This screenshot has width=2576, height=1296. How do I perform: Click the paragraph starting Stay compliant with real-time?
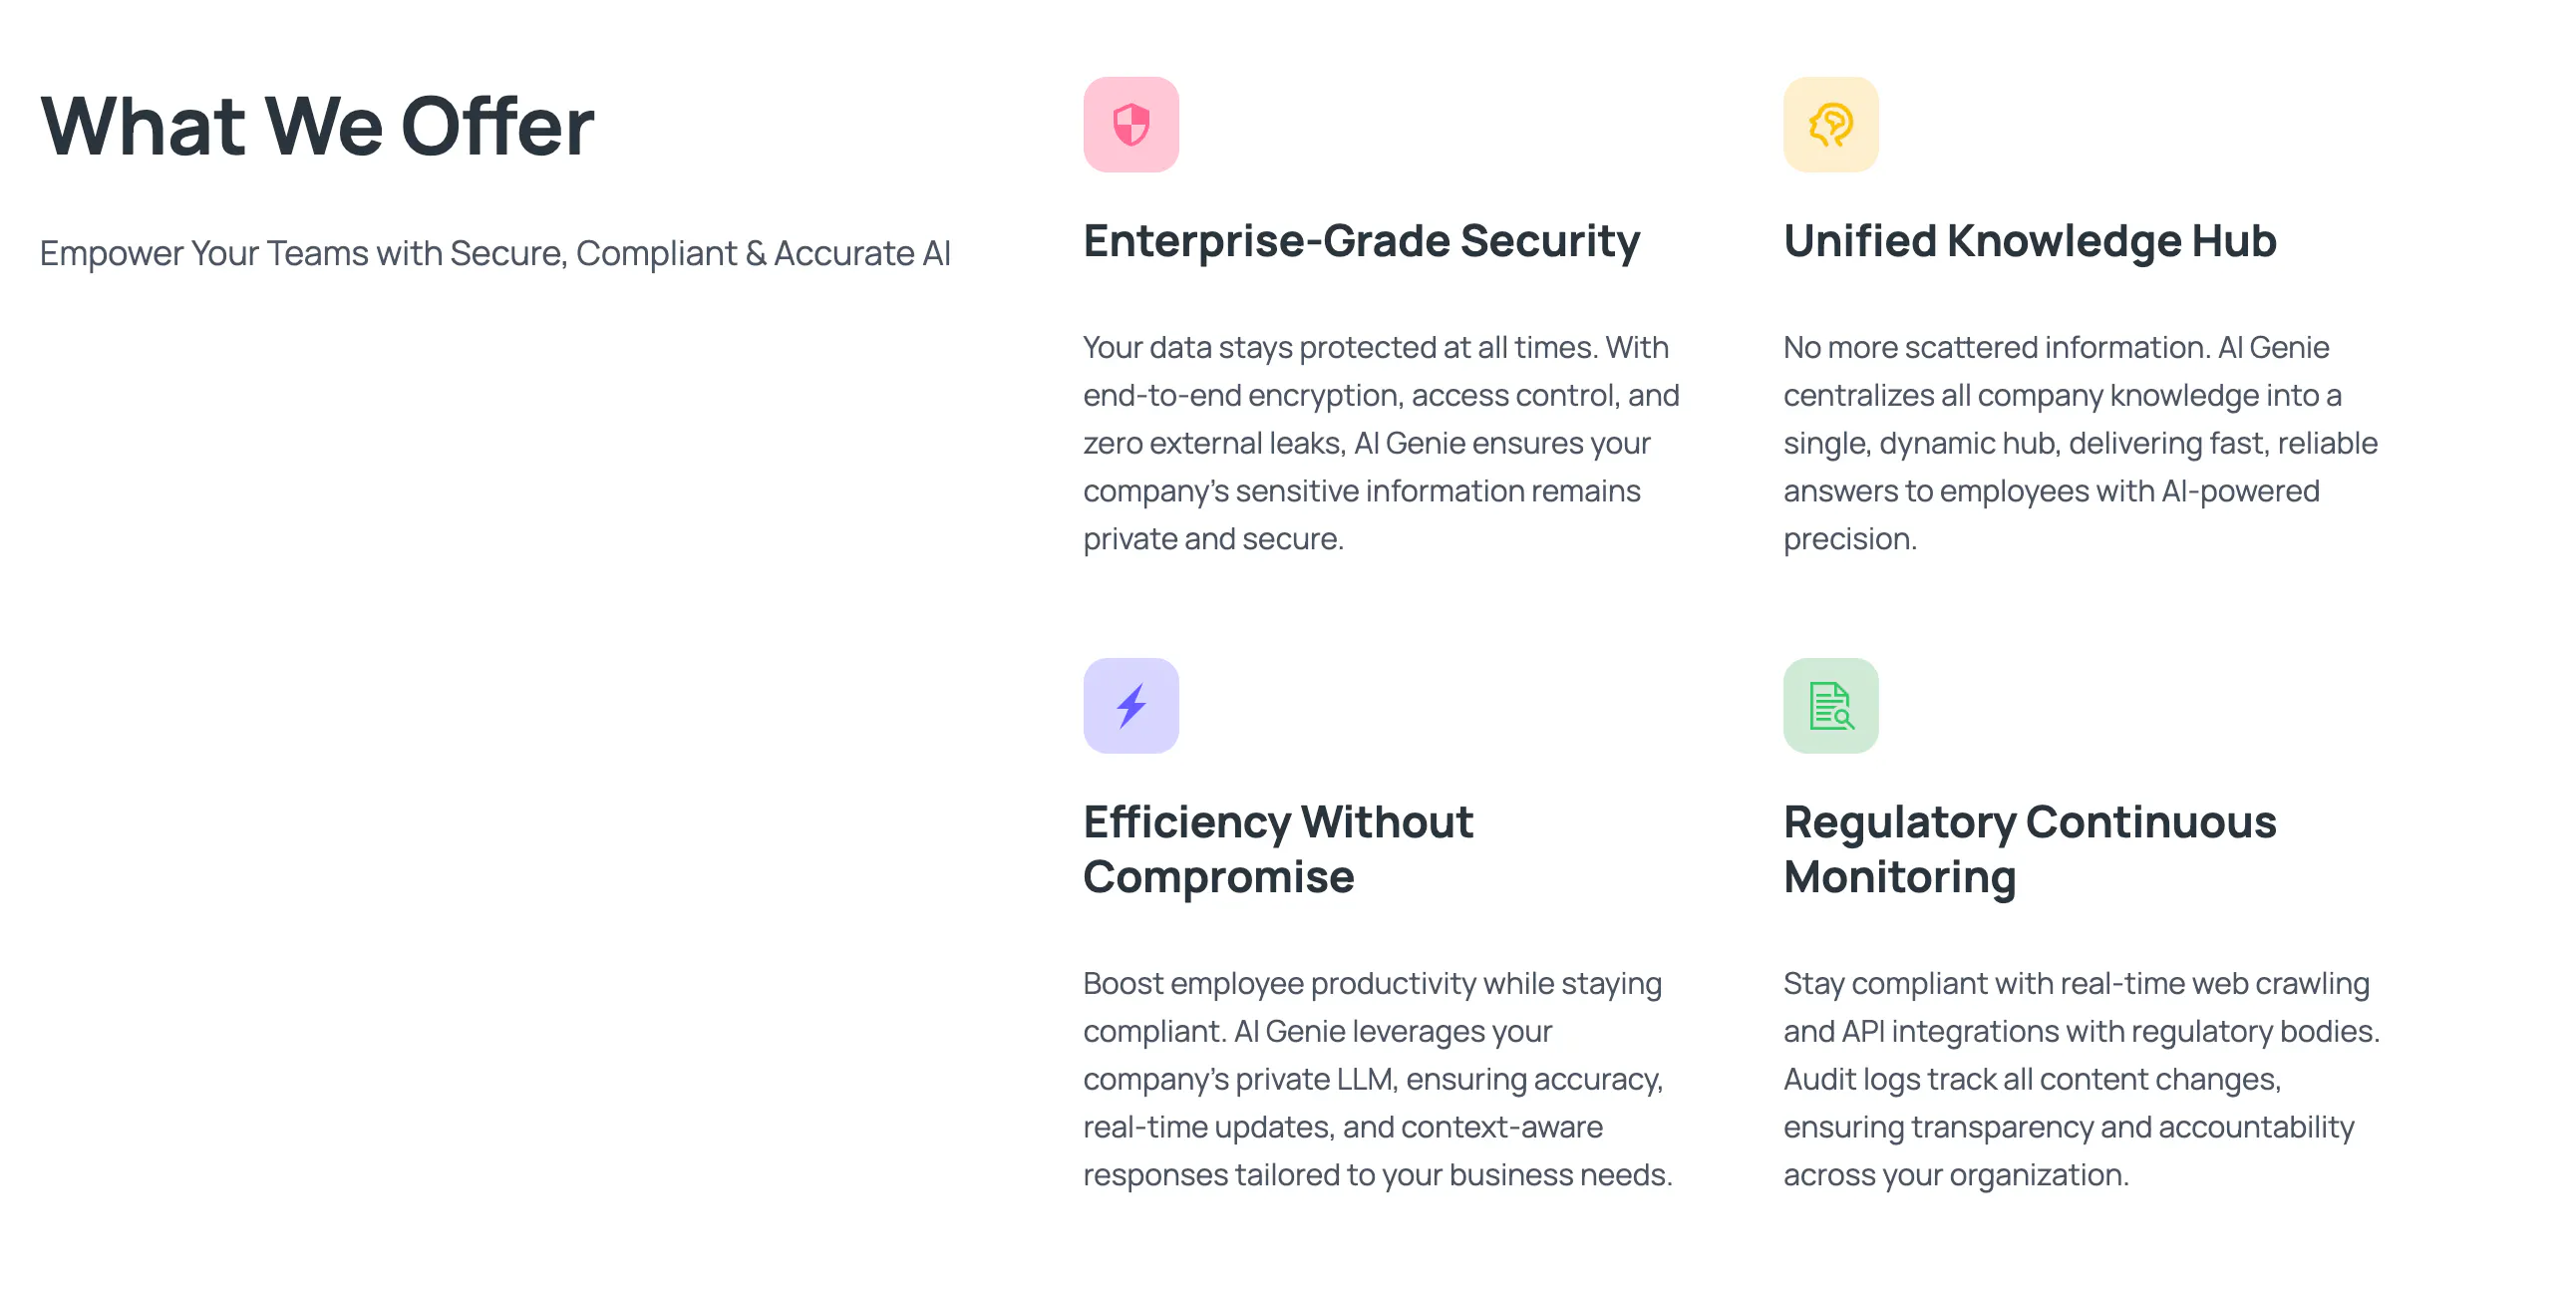coord(2081,1079)
